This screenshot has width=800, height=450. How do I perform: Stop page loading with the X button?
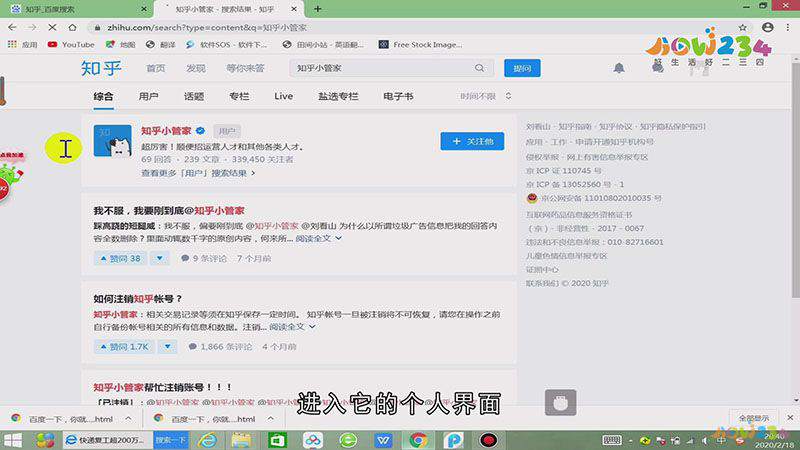click(x=52, y=27)
